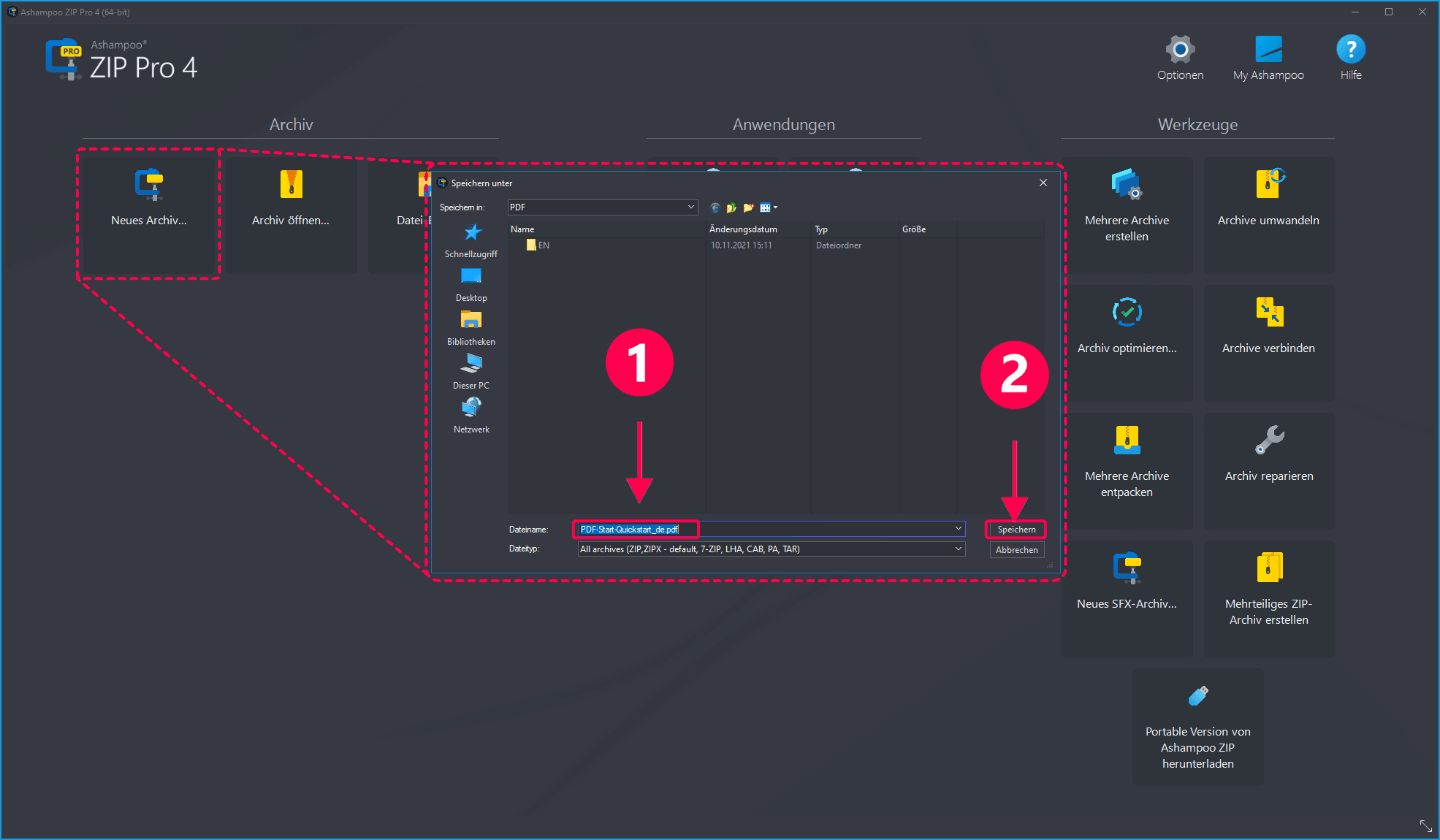Click the Dateiordner type cell
The width and height of the screenshot is (1440, 840).
(839, 244)
